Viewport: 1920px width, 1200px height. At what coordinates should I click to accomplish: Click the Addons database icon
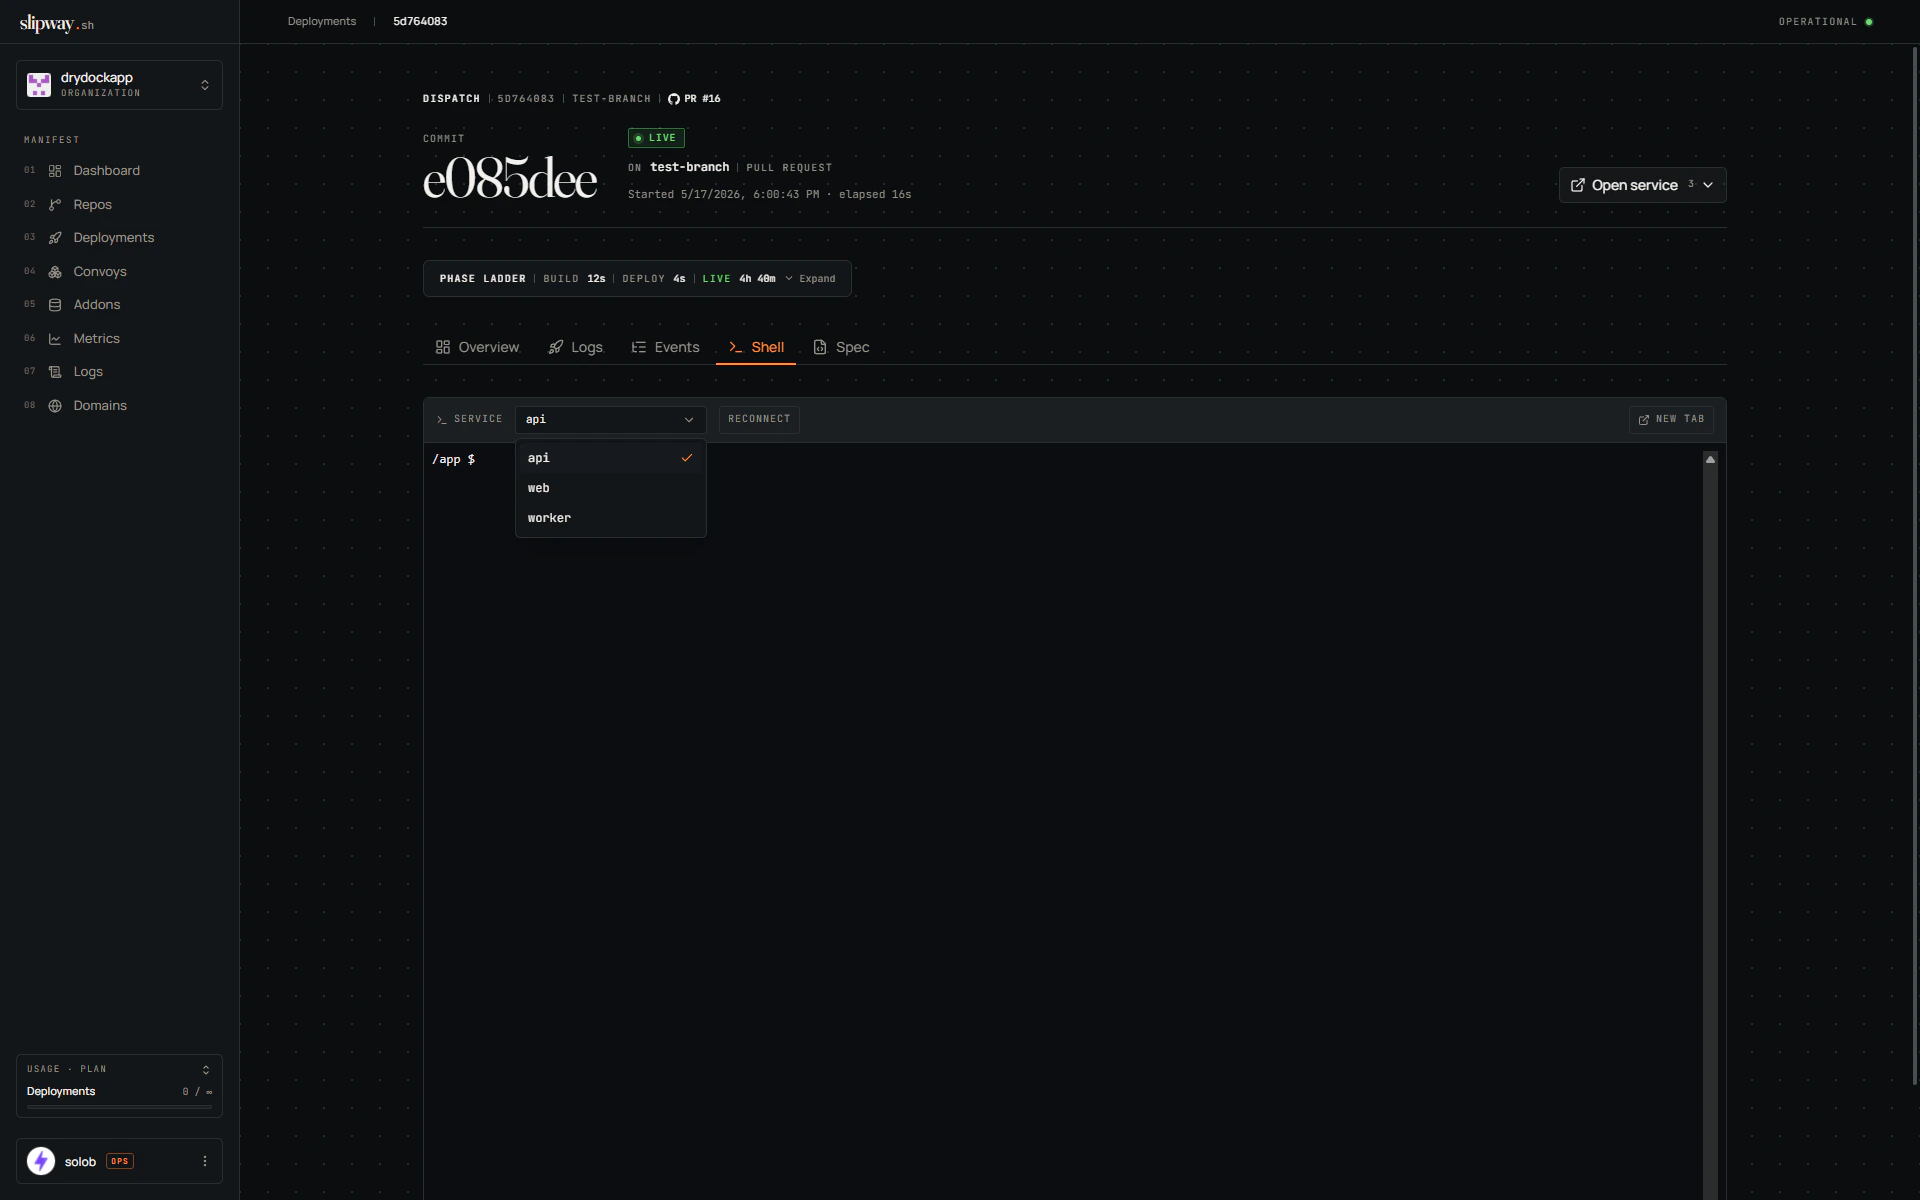click(55, 305)
